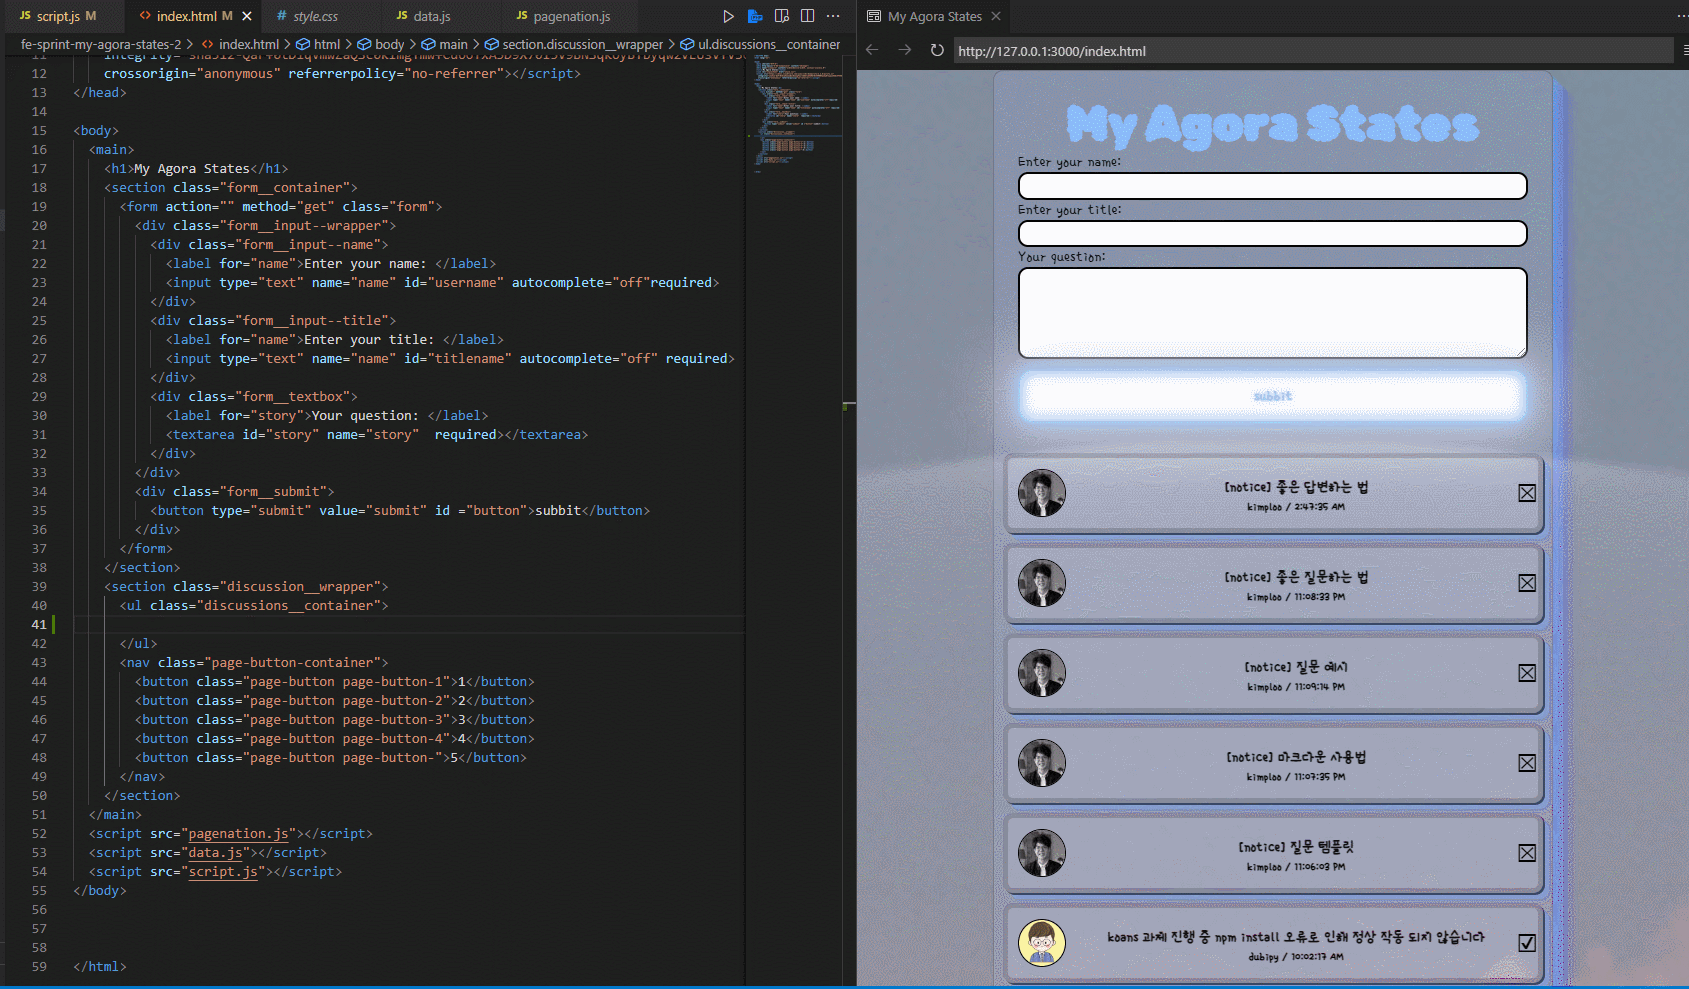The height and width of the screenshot is (989, 1689).
Task: Toggle checkbox on '질문 예시' post
Action: coord(1527,673)
